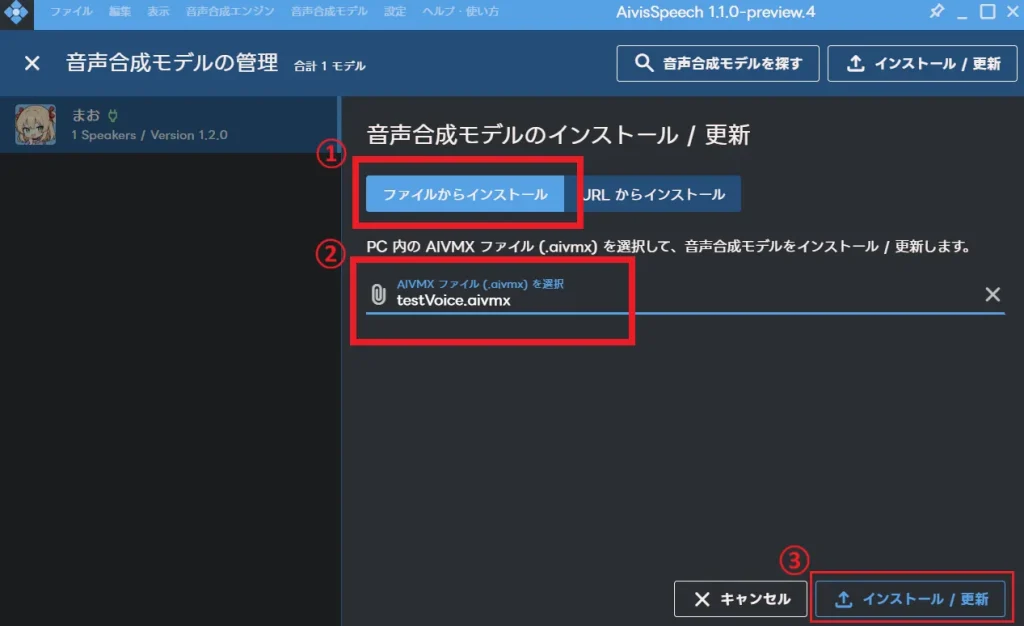Click the AivisSpeech logo icon
This screenshot has width=1024, height=626.
click(x=15, y=12)
